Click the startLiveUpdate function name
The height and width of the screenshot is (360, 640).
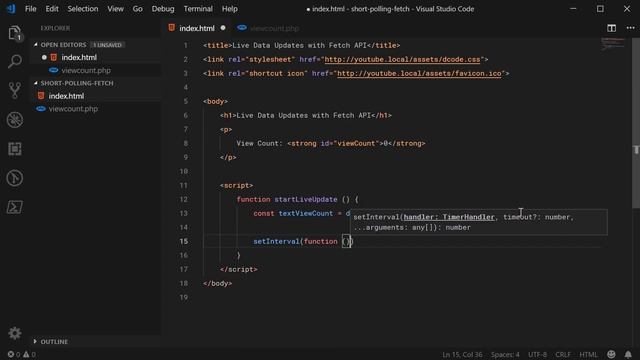[x=306, y=199]
